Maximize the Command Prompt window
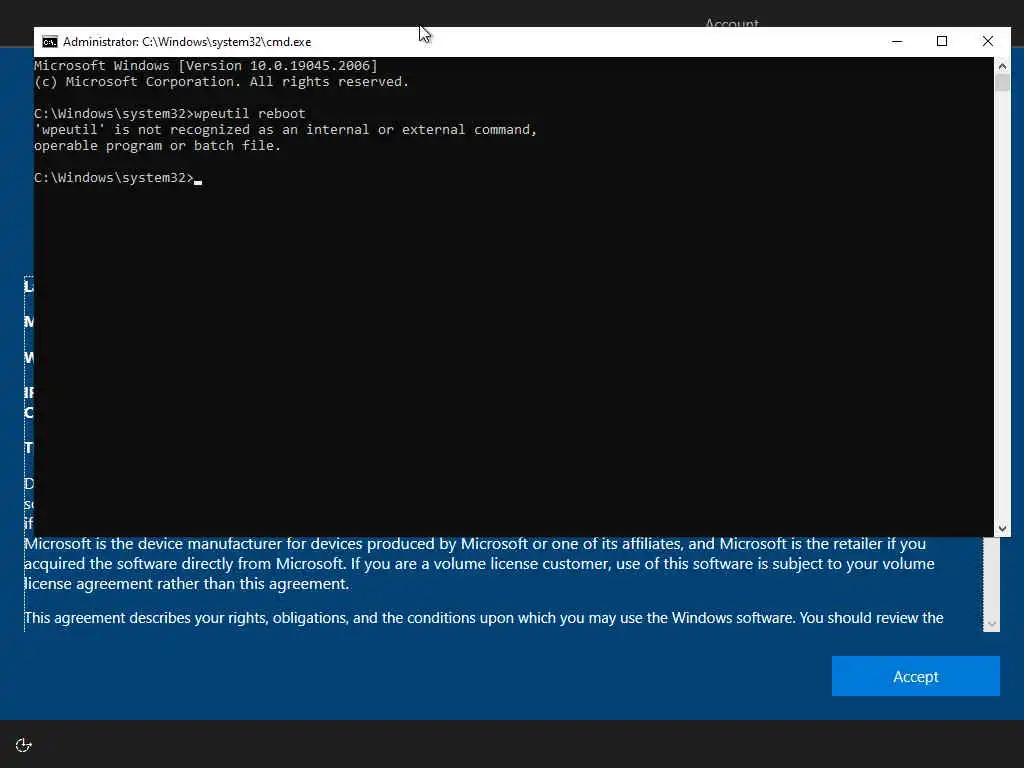The image size is (1024, 768). [x=942, y=41]
